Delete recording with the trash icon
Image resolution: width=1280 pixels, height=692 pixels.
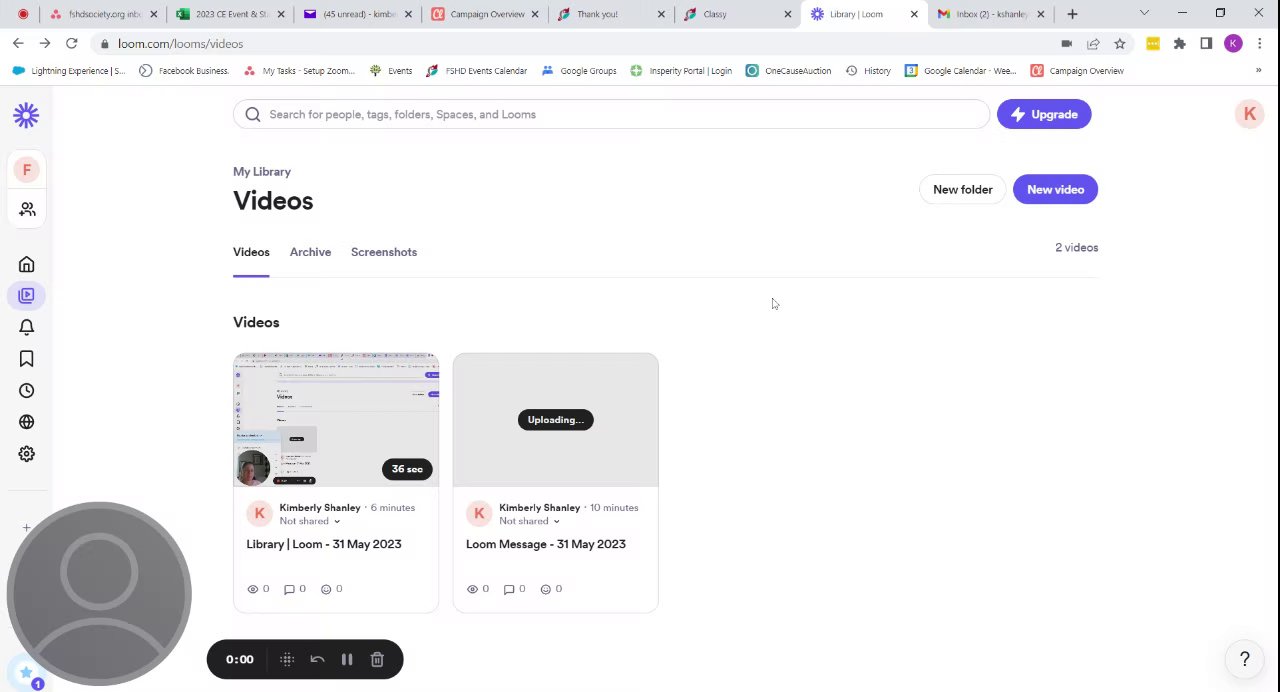point(377,659)
